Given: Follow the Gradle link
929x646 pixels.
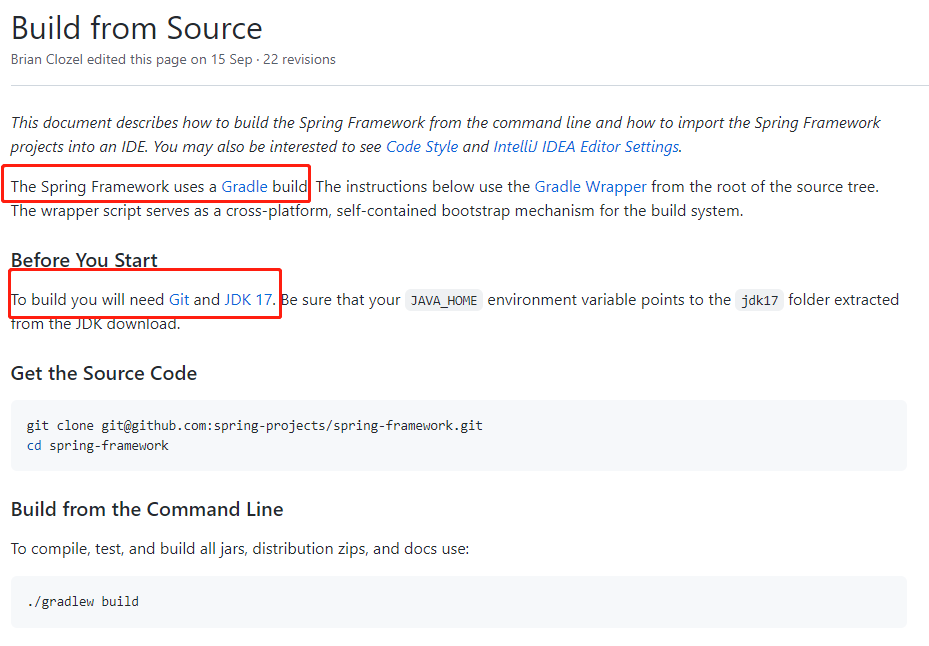Looking at the screenshot, I should pyautogui.click(x=244, y=187).
